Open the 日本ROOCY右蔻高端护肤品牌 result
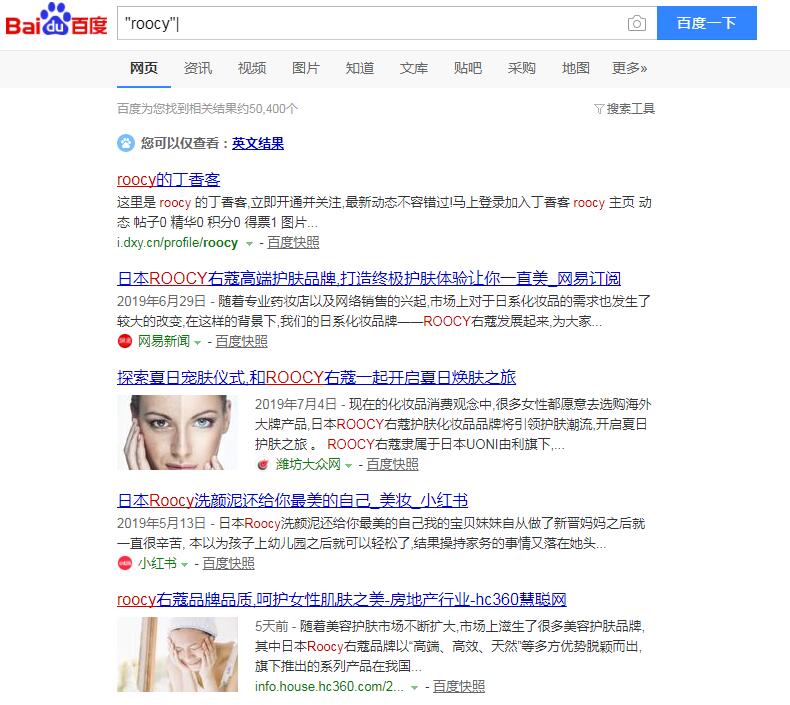 369,278
